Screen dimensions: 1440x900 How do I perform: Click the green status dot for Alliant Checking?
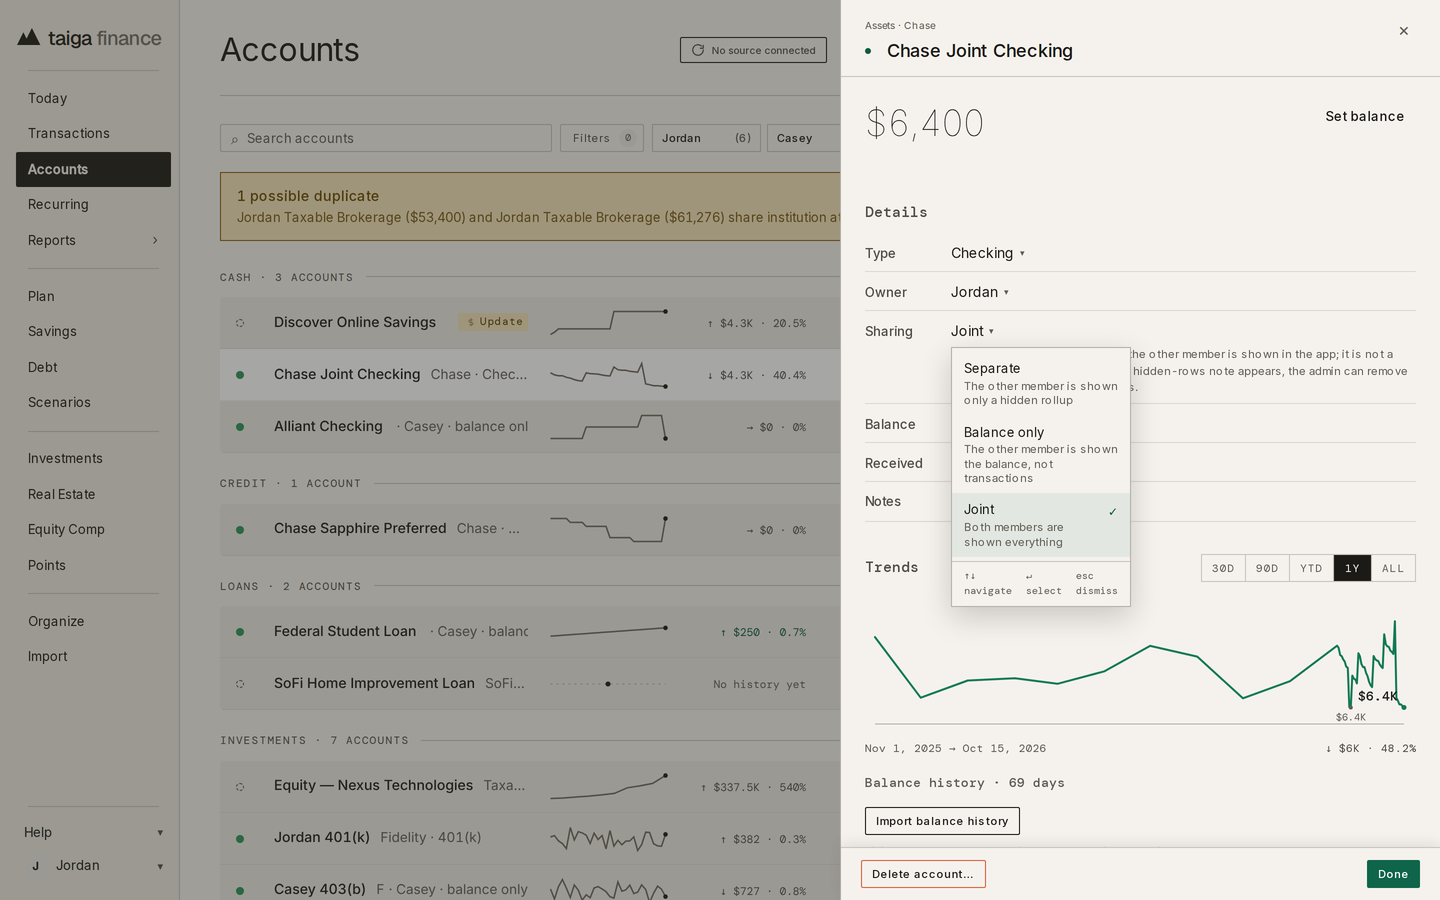click(240, 427)
